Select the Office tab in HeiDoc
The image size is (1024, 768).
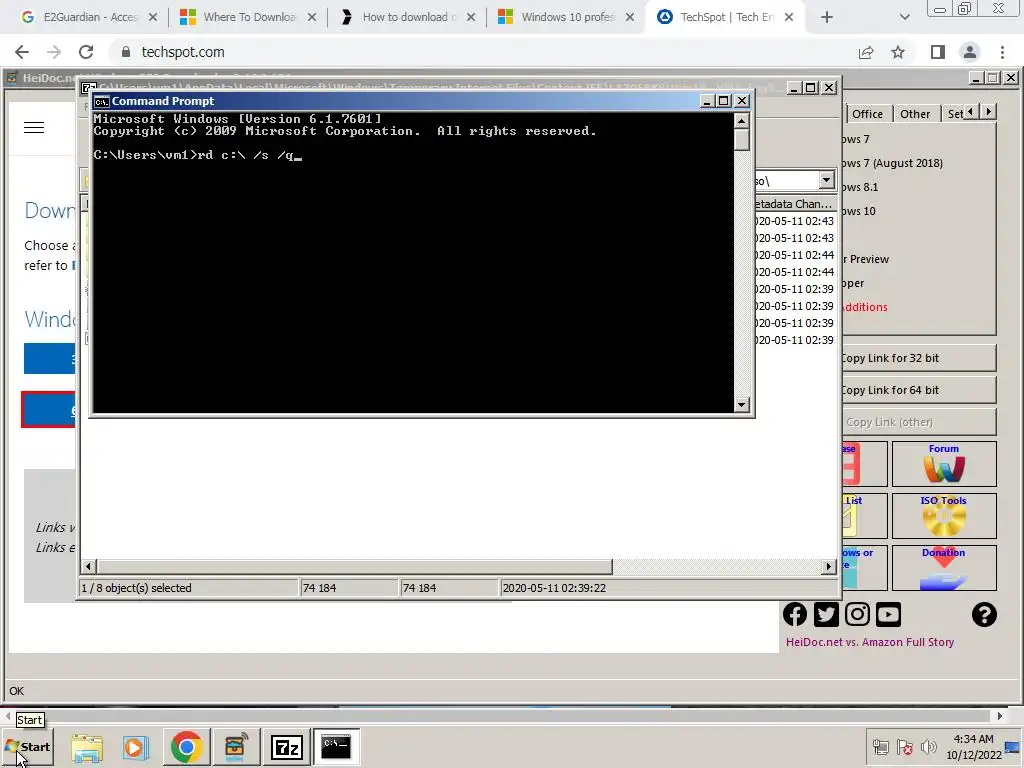click(868, 114)
